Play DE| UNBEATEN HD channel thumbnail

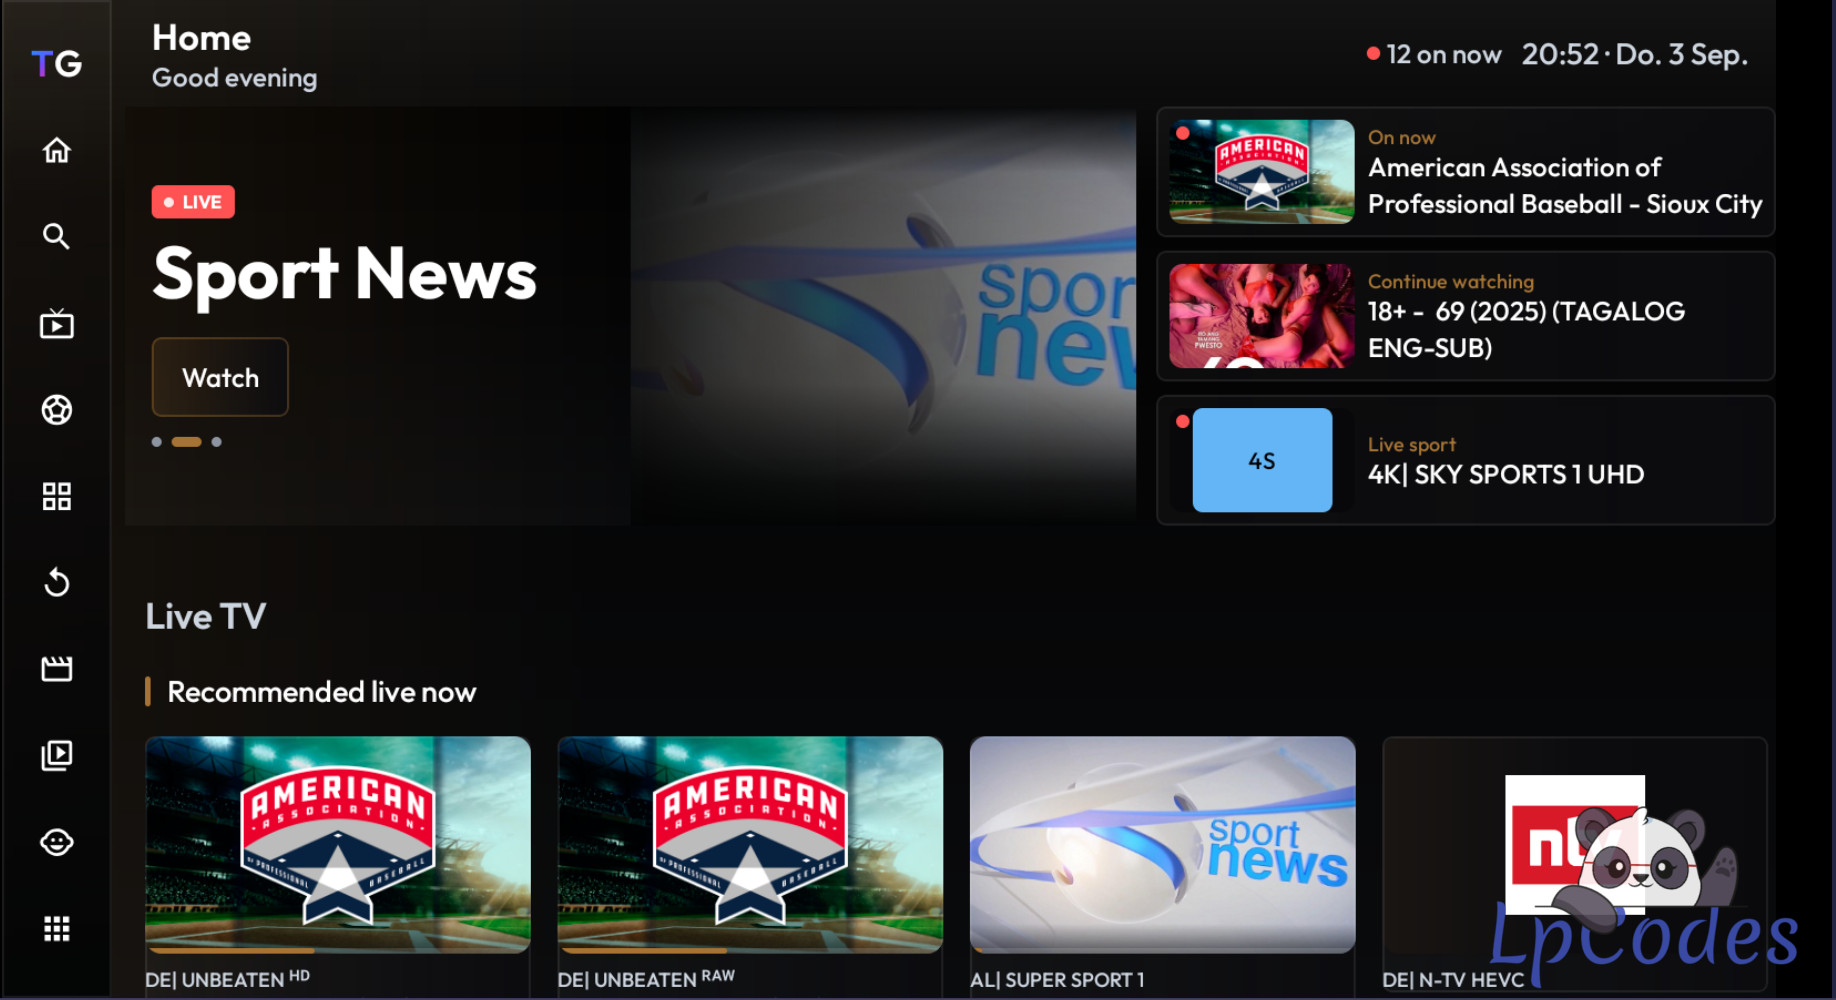(338, 845)
